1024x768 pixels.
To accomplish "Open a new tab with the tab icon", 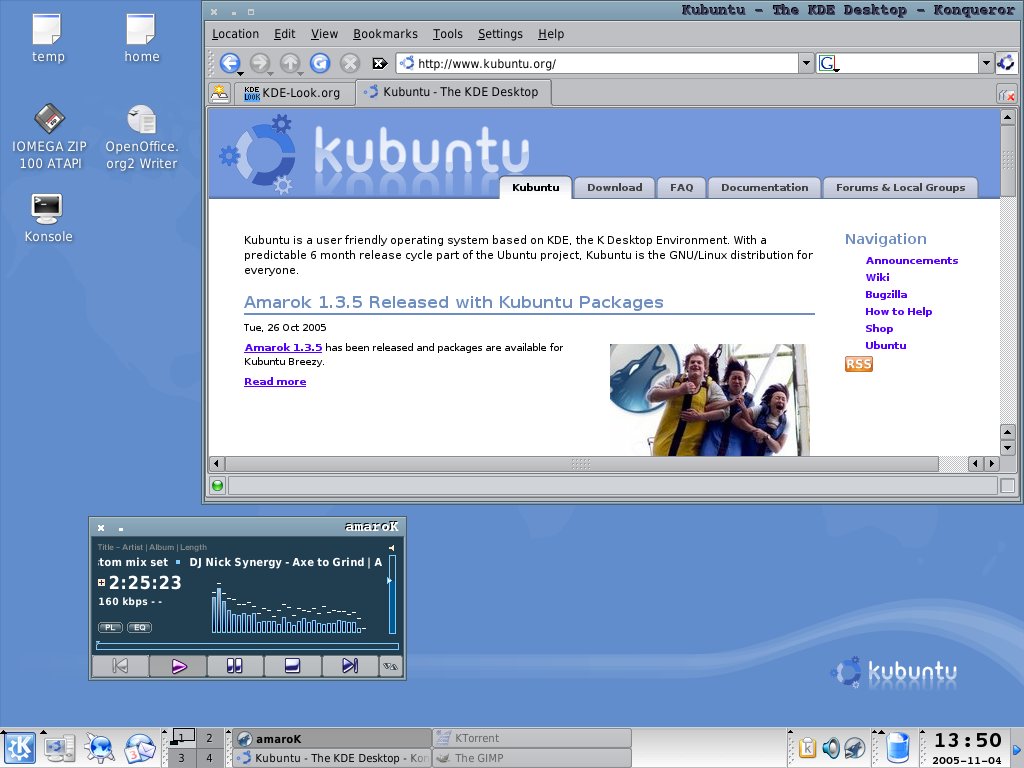I will click(x=219, y=93).
